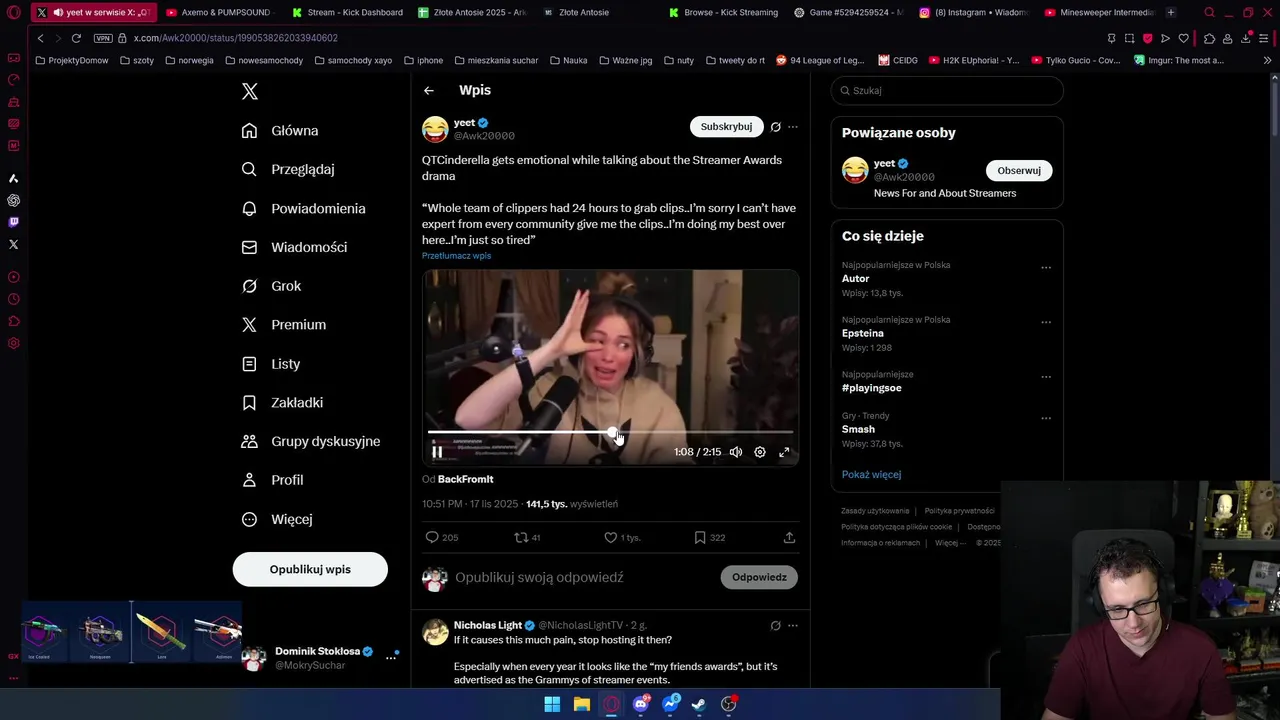The width and height of the screenshot is (1280, 720).
Task: Open options for the #playingsoe trend
Action: pos(1046,377)
